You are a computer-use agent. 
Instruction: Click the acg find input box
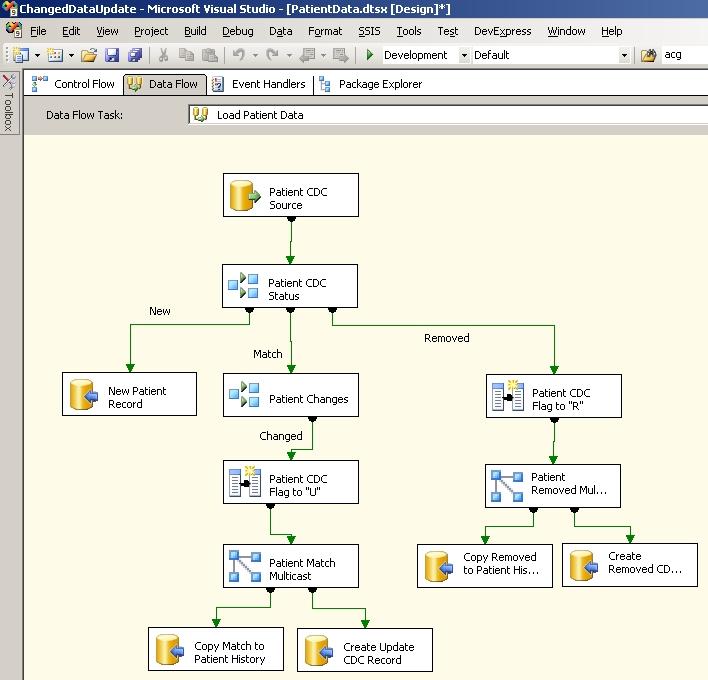tap(684, 55)
